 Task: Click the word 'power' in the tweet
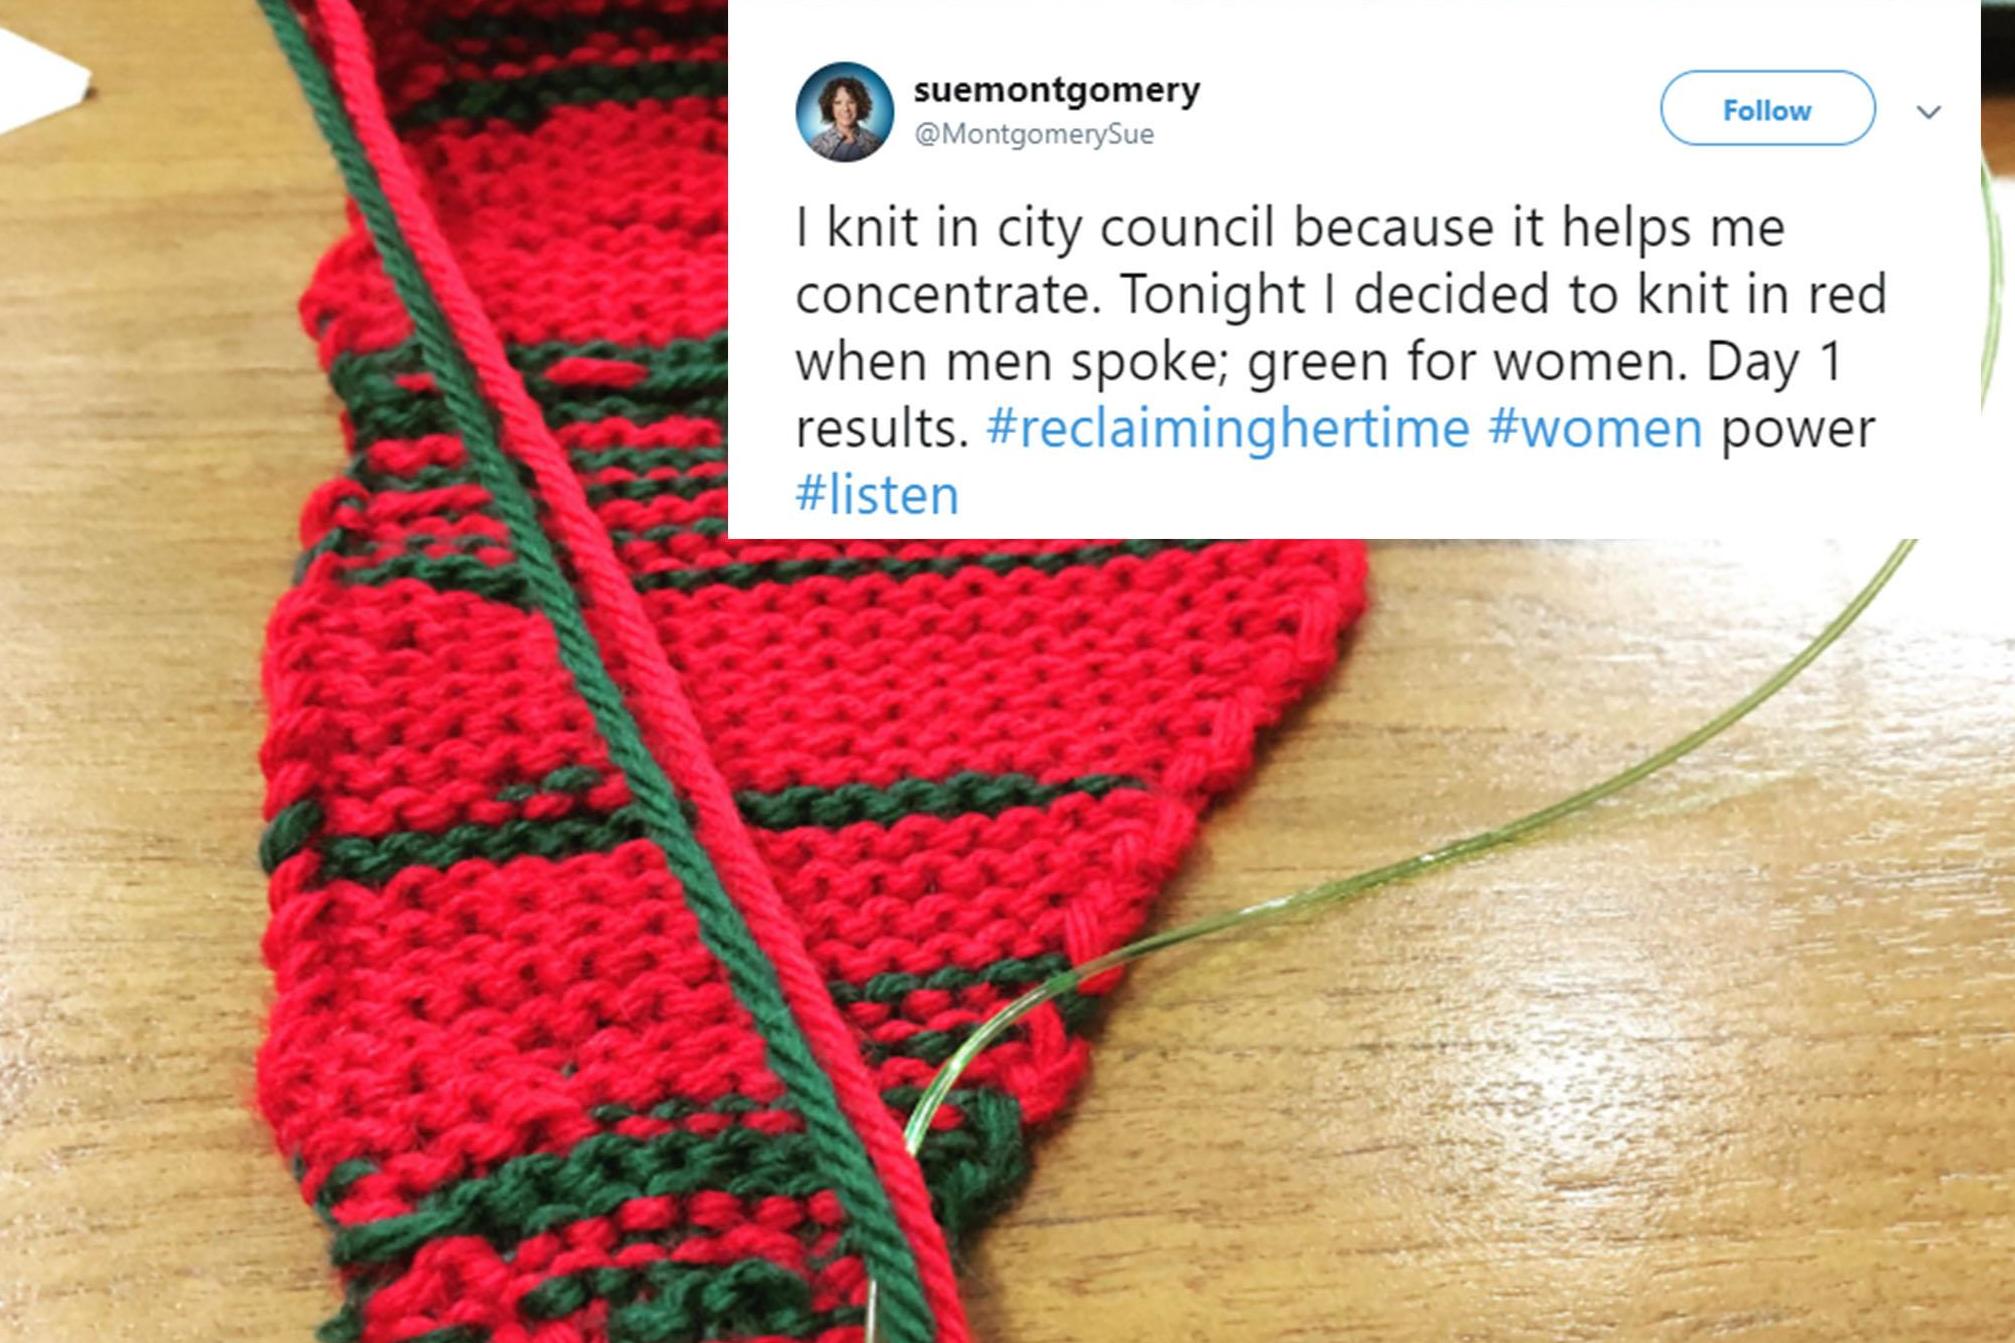point(1797,430)
